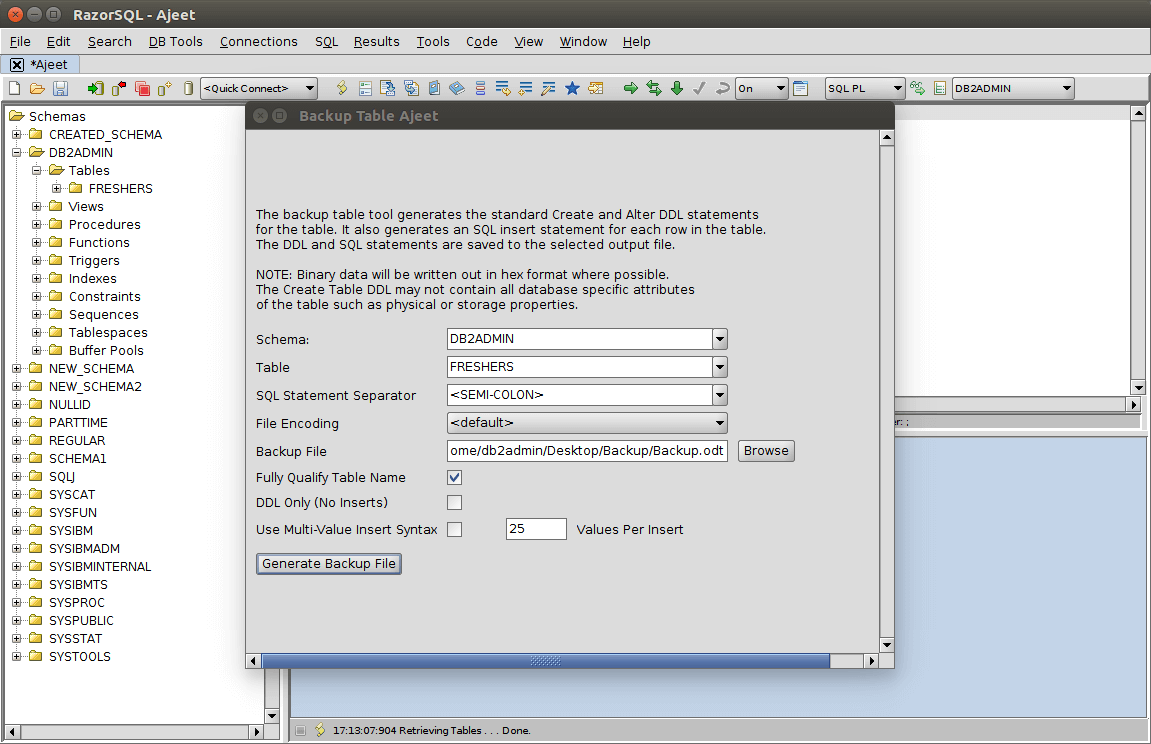Click the blue star favorites icon
This screenshot has height=744, width=1151.
[572, 88]
